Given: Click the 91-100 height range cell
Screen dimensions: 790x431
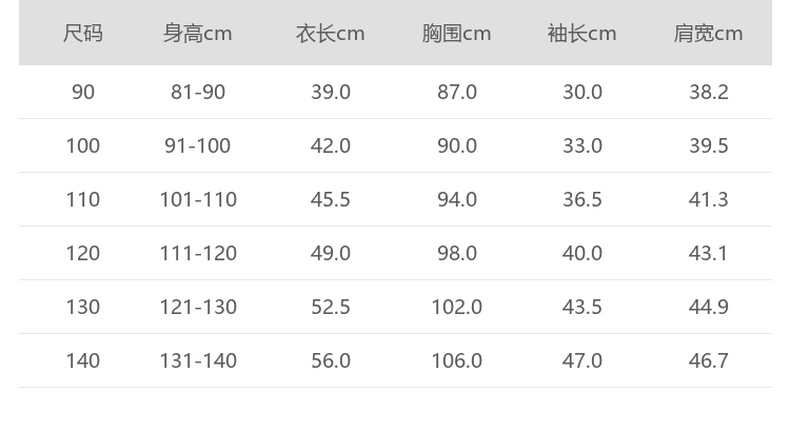Looking at the screenshot, I should pyautogui.click(x=198, y=146).
